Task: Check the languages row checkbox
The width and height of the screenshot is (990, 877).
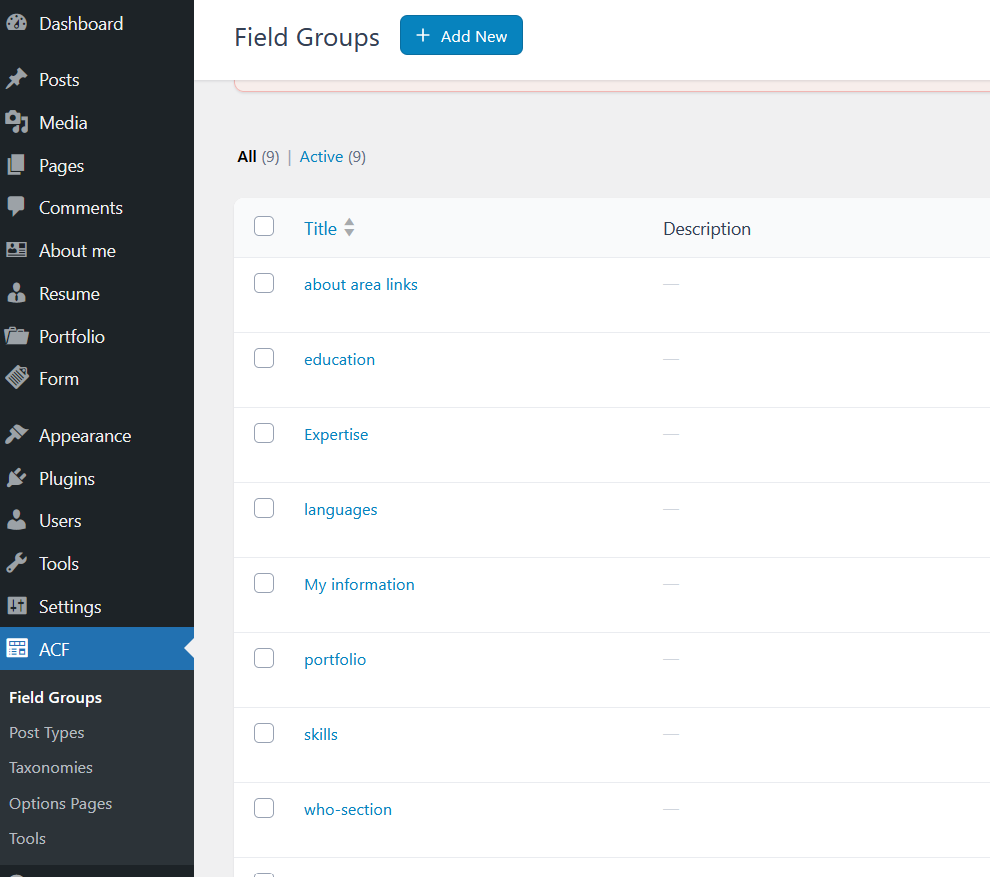Action: tap(264, 508)
